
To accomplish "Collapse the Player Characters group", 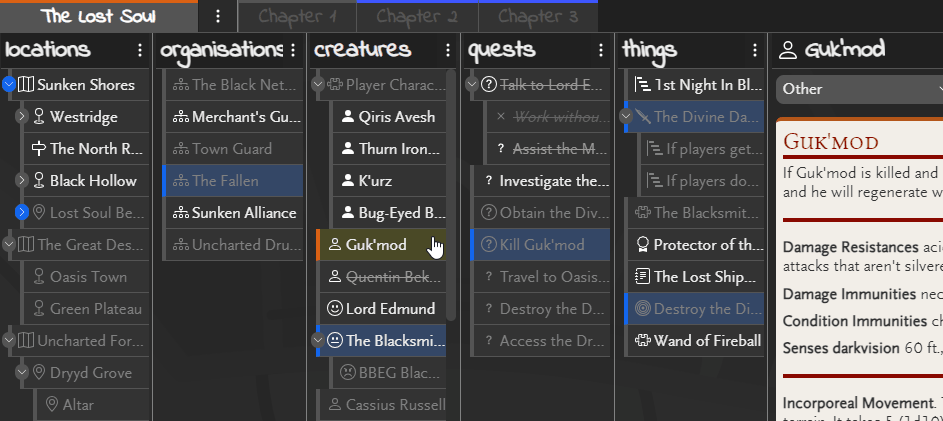I will pyautogui.click(x=318, y=85).
